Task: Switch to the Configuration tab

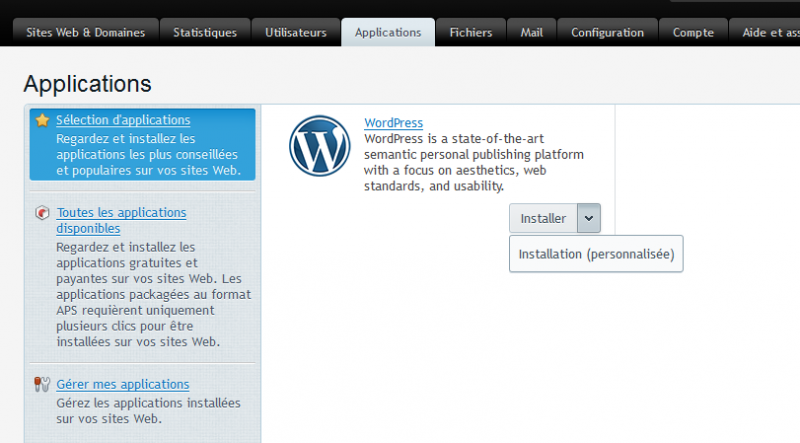Action: click(x=608, y=33)
